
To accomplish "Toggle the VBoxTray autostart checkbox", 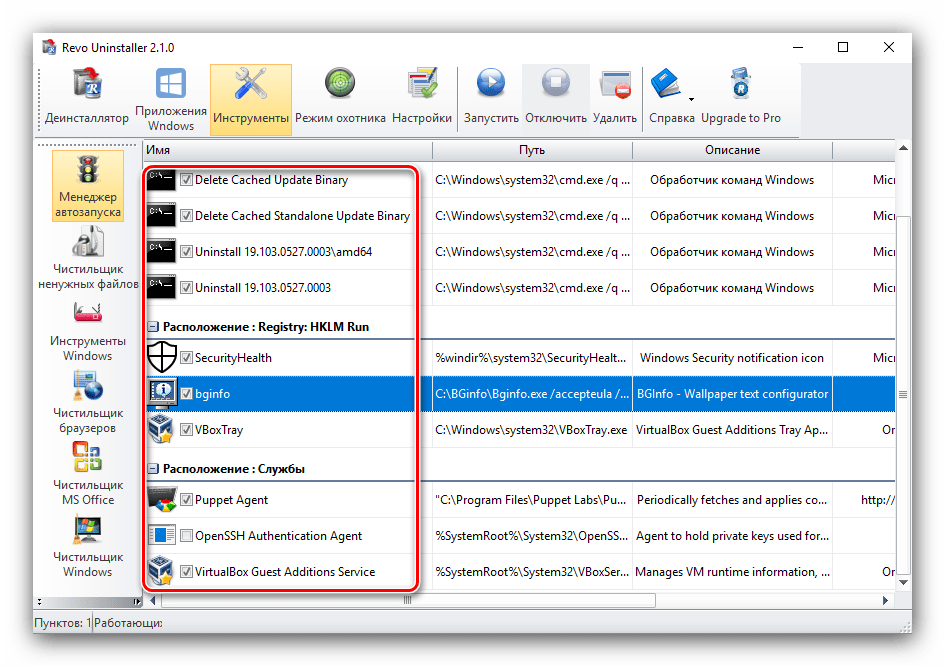I will 186,430.
